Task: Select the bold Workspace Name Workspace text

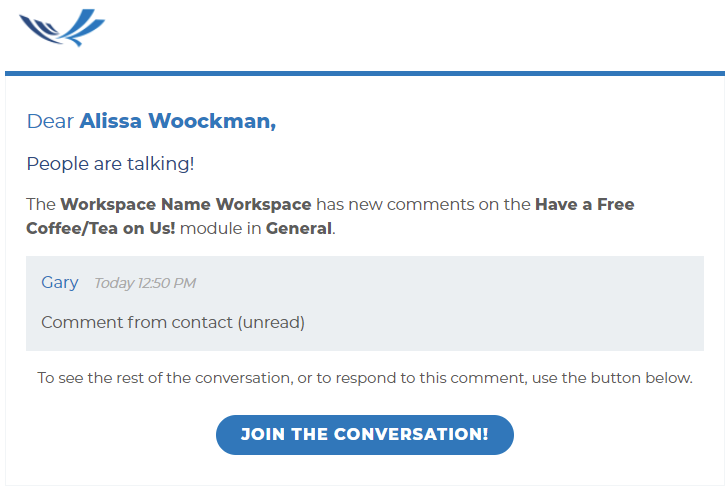Action: [x=186, y=204]
